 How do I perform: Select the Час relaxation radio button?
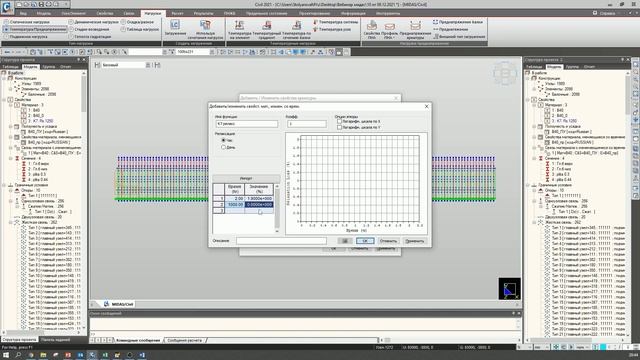(223, 140)
